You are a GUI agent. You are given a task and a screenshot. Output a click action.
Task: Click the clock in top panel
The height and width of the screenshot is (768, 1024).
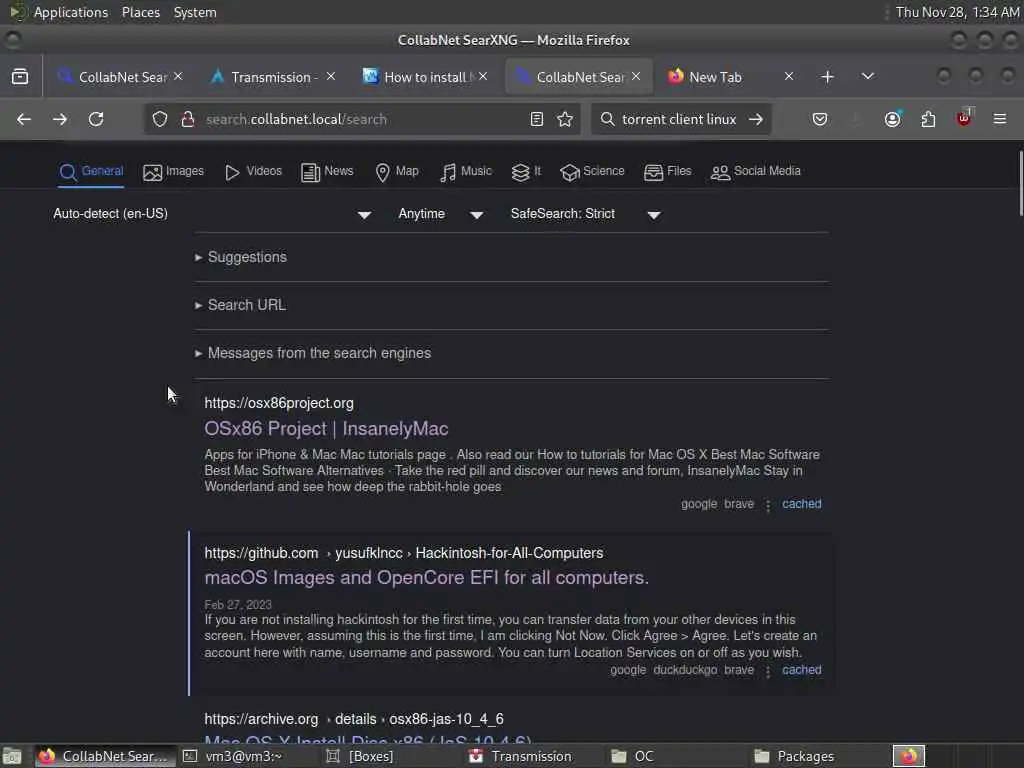click(957, 12)
